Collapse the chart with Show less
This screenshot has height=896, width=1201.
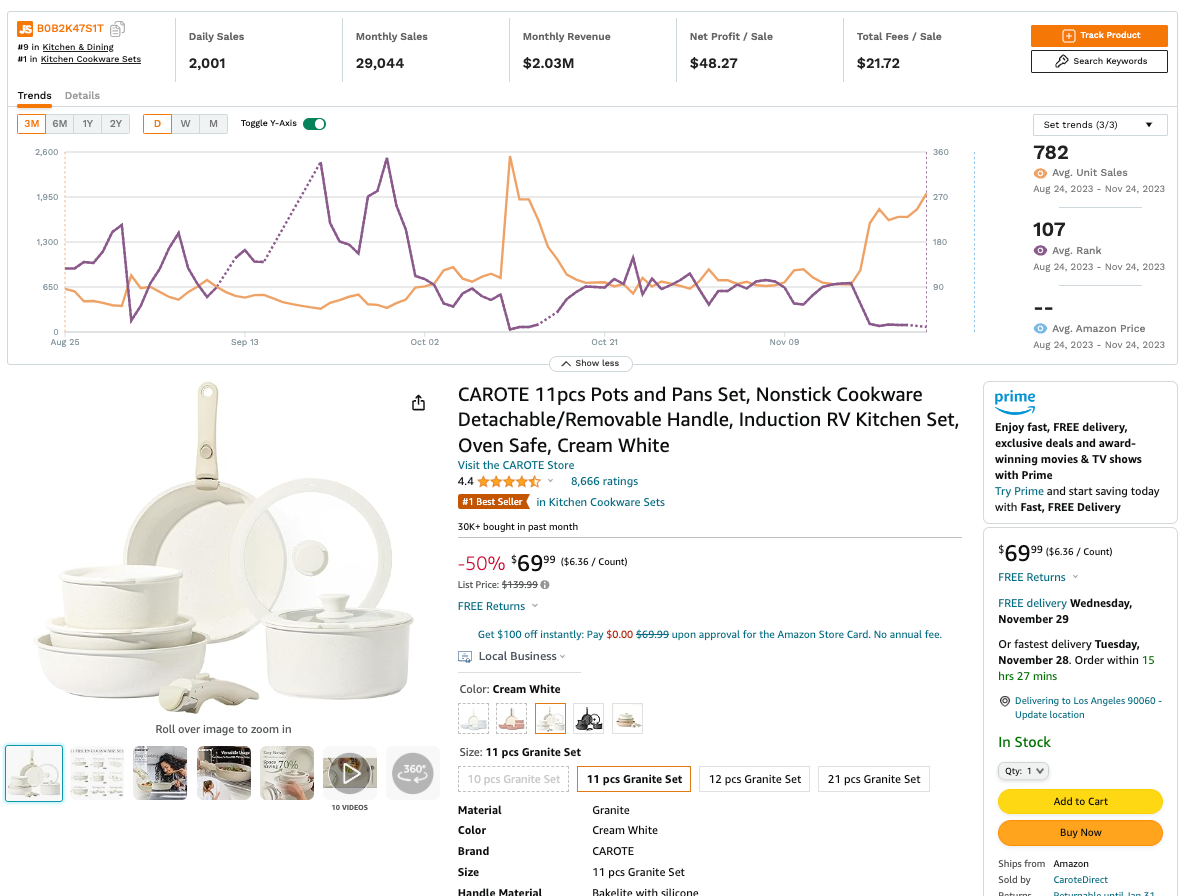591,364
